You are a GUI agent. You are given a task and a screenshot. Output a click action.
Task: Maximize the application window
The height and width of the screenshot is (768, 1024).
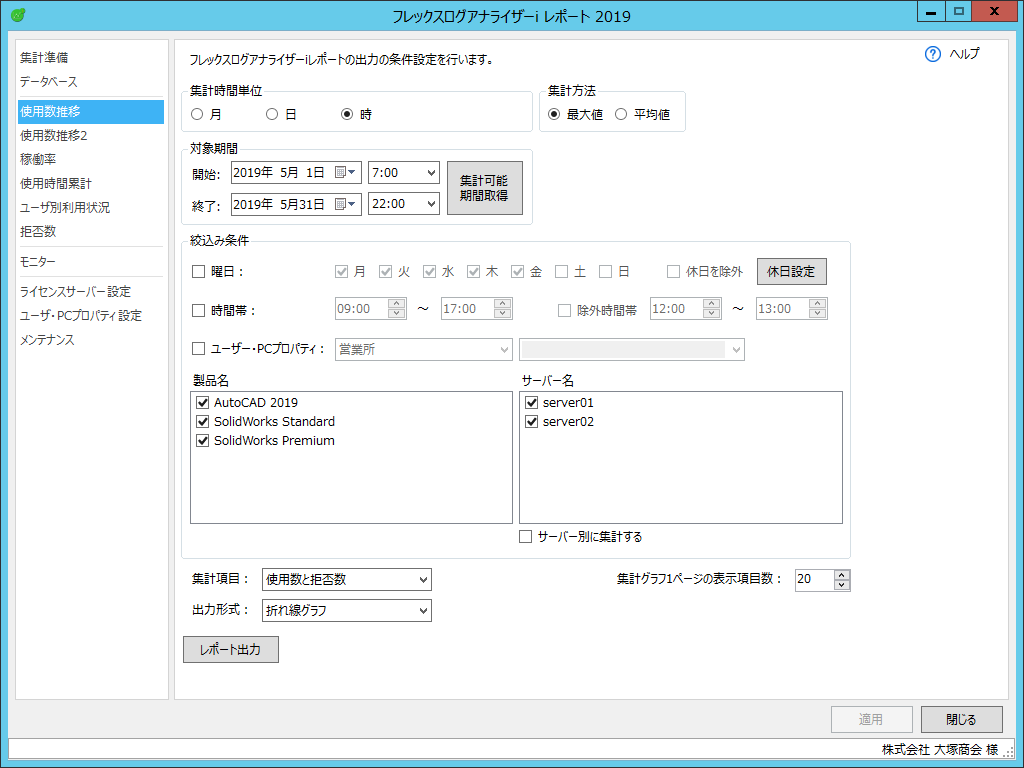(959, 11)
